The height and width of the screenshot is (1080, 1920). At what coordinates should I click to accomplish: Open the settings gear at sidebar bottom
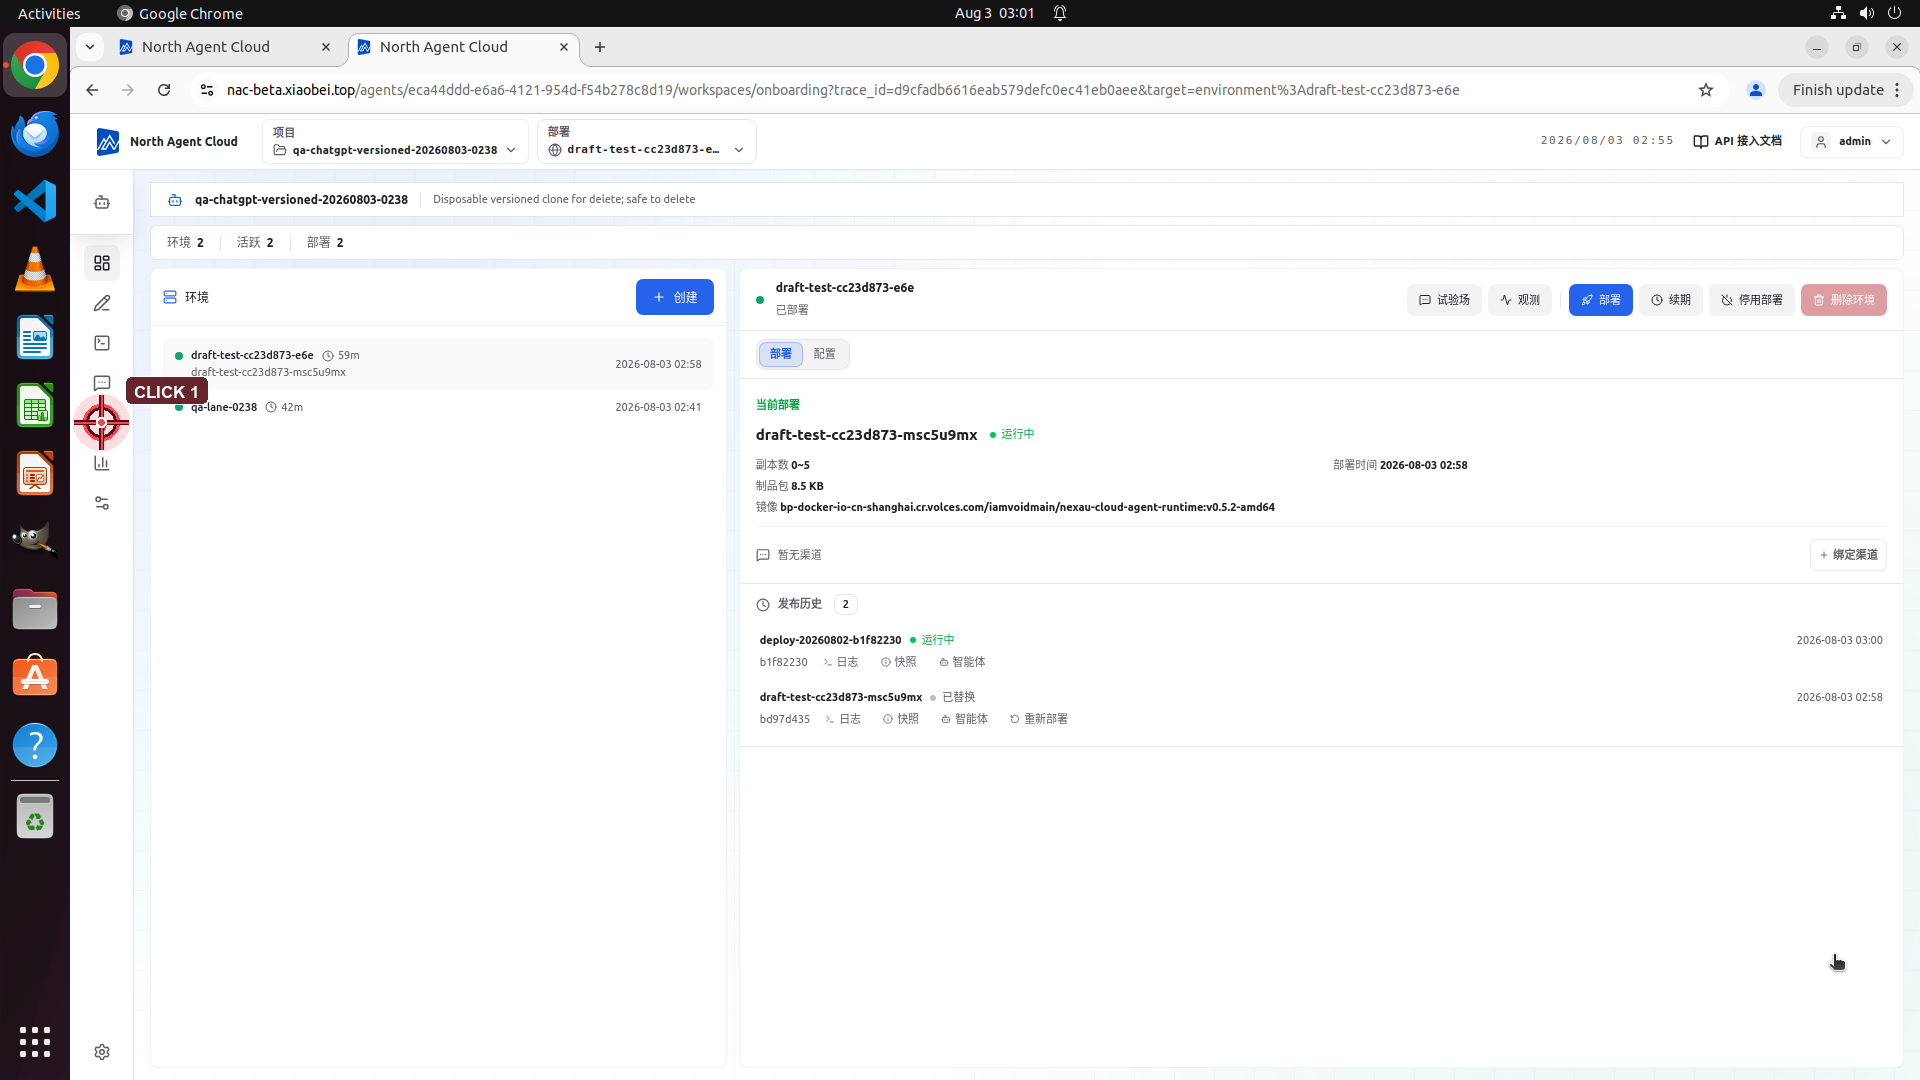102,1052
